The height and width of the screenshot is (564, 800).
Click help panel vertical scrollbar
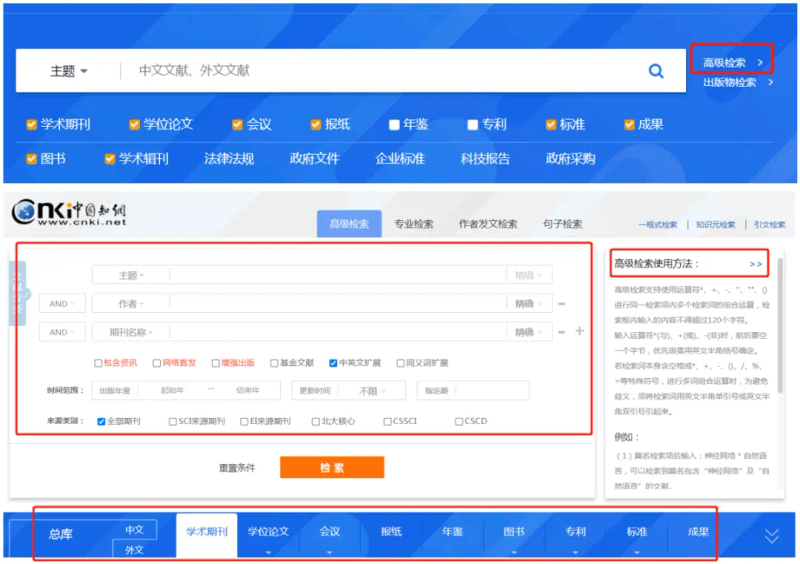coord(780,326)
